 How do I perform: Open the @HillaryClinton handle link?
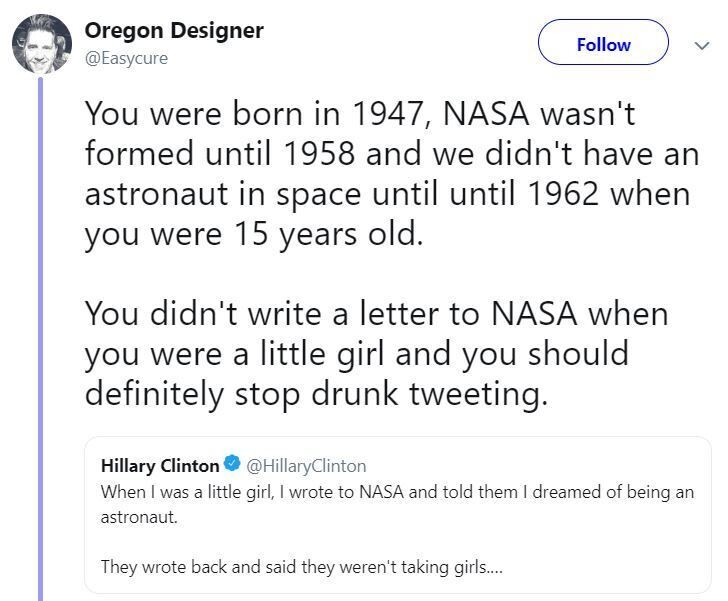point(306,465)
